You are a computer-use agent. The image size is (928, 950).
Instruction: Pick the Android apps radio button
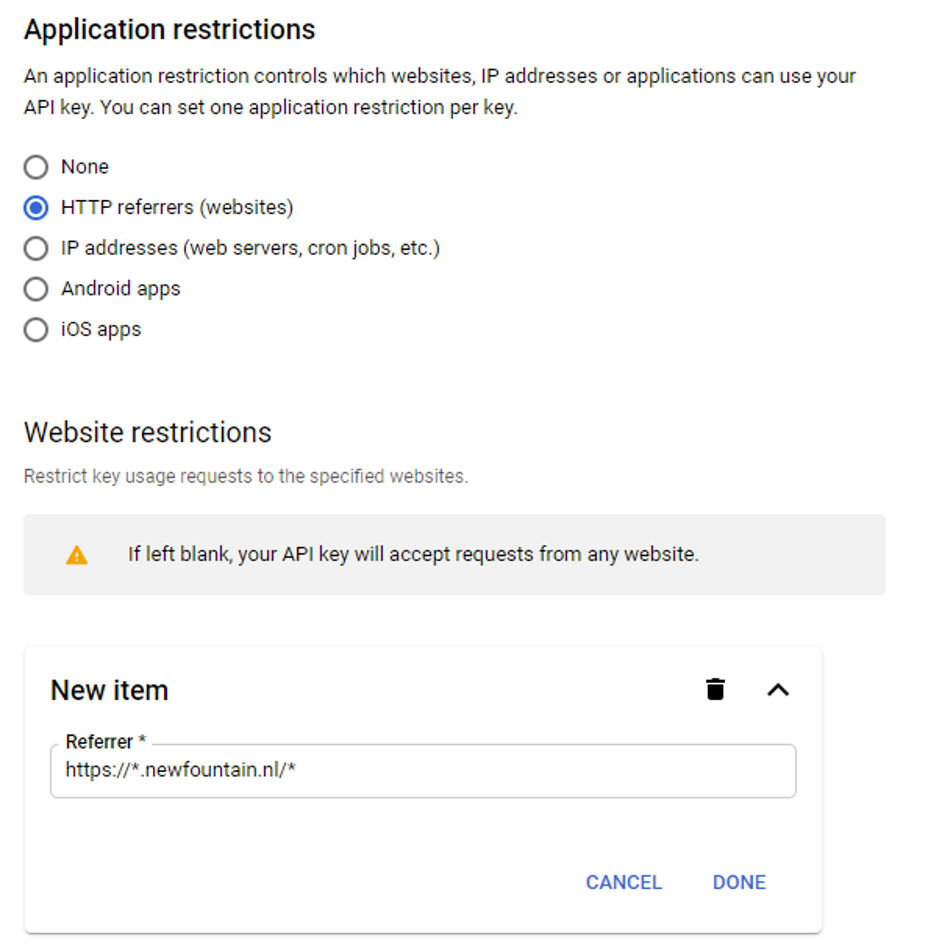[x=36, y=289]
